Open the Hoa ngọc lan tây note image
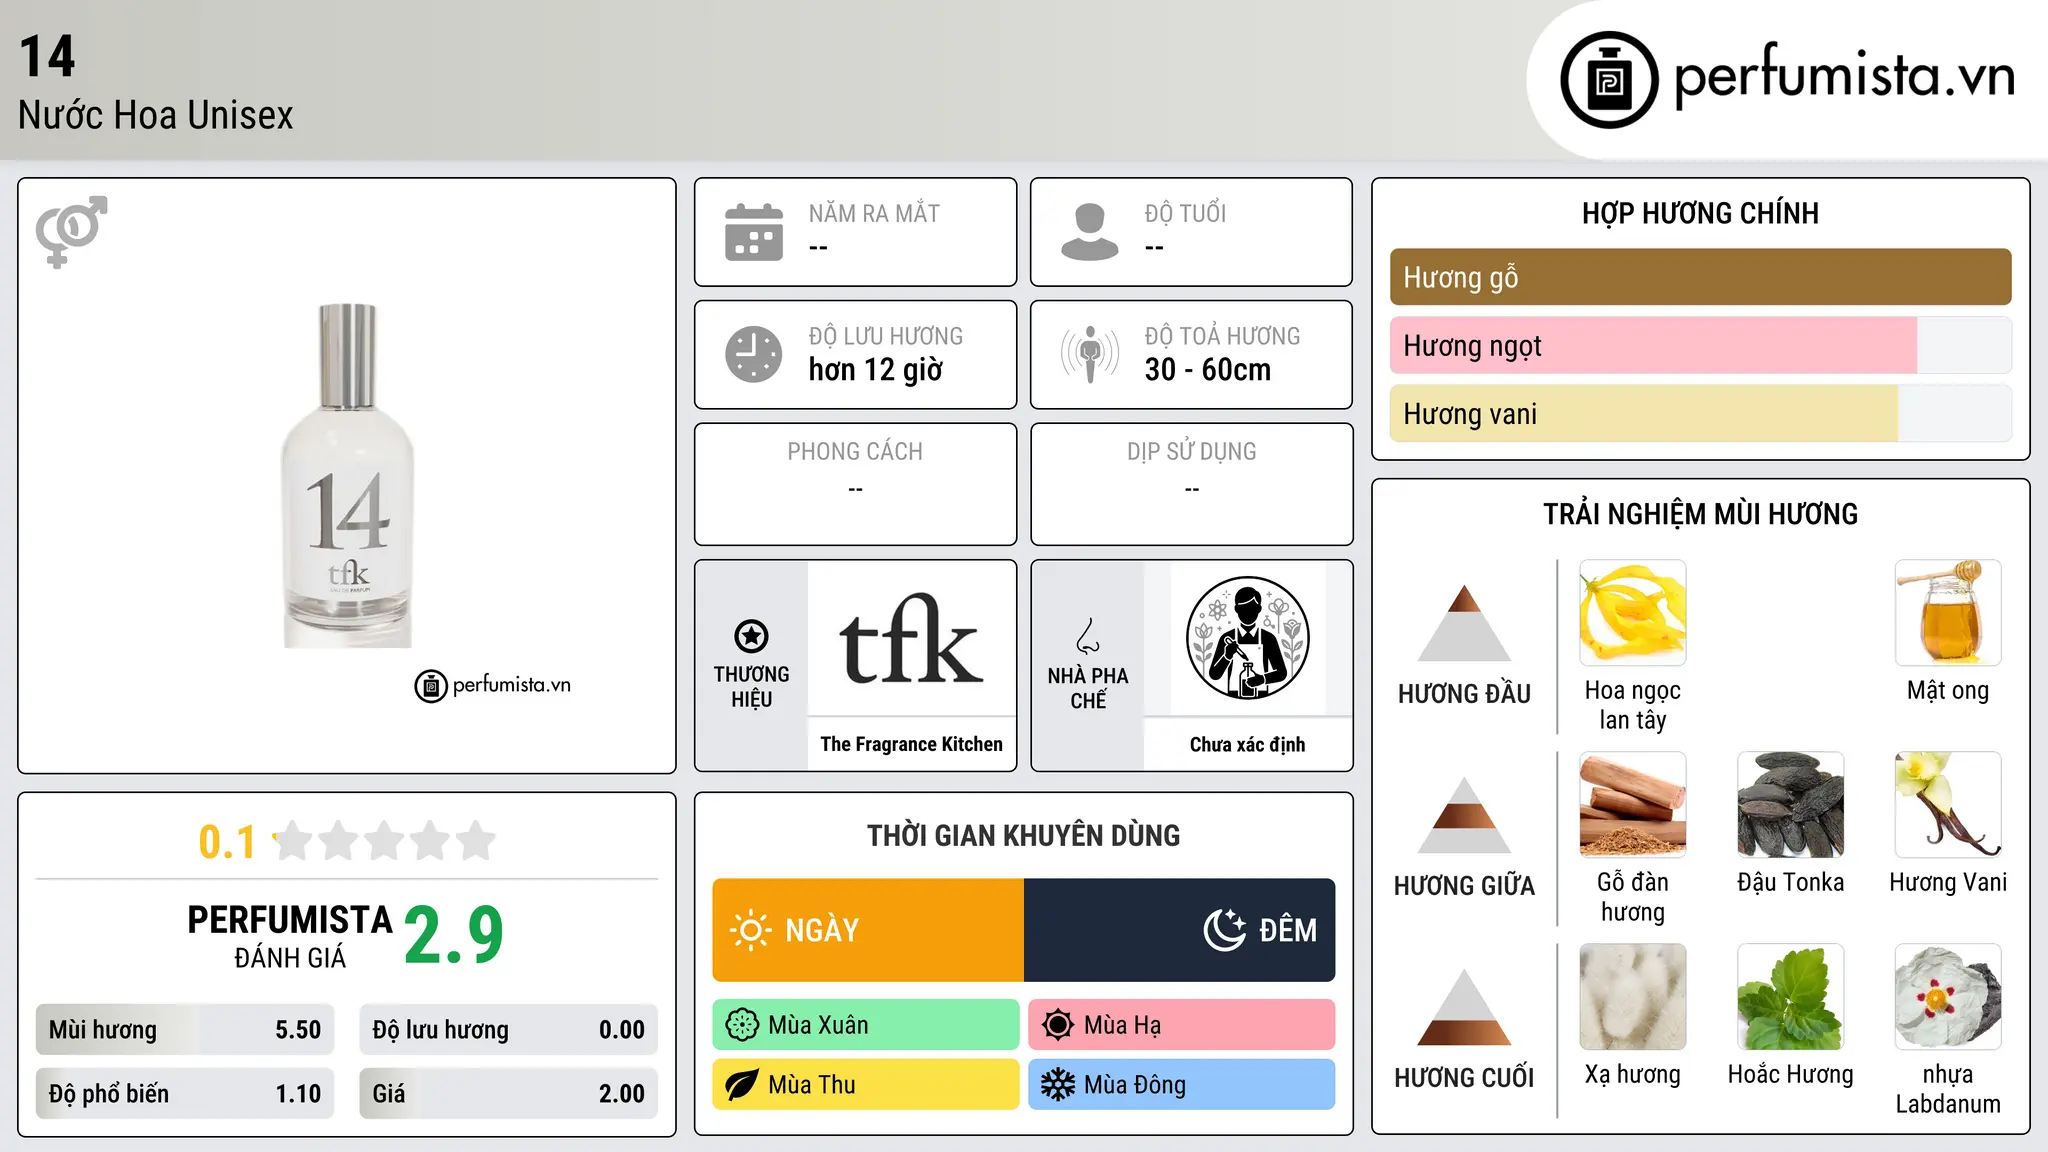The width and height of the screenshot is (2048, 1152). pyautogui.click(x=1633, y=613)
